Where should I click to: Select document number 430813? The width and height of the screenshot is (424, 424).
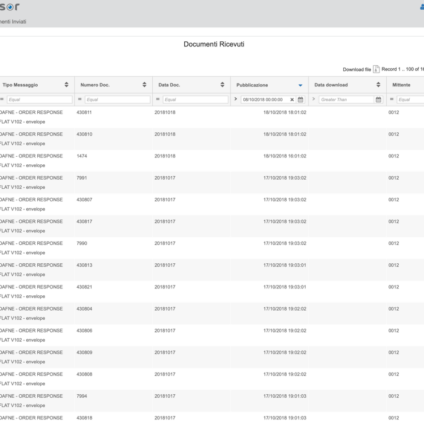pyautogui.click(x=84, y=265)
